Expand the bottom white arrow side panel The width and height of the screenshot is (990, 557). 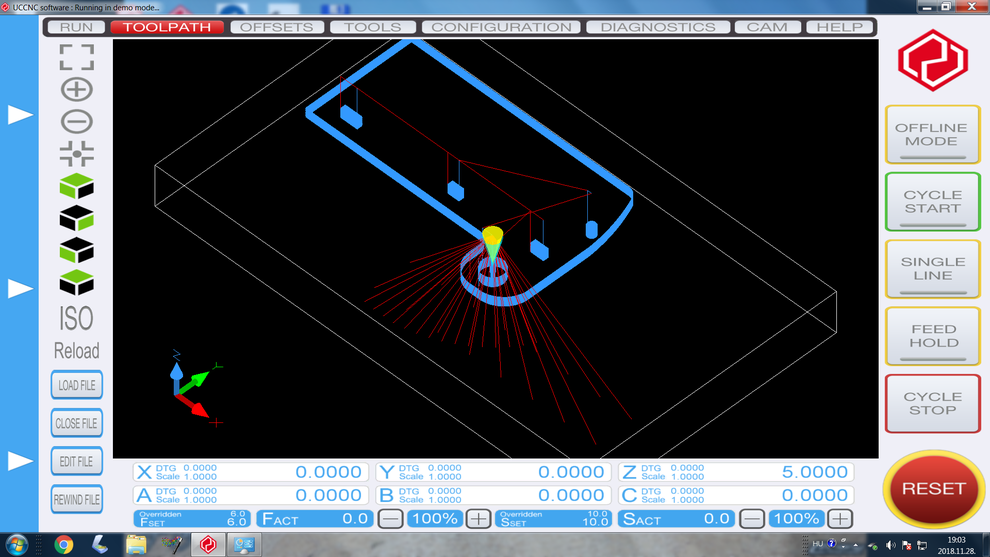click(20, 461)
